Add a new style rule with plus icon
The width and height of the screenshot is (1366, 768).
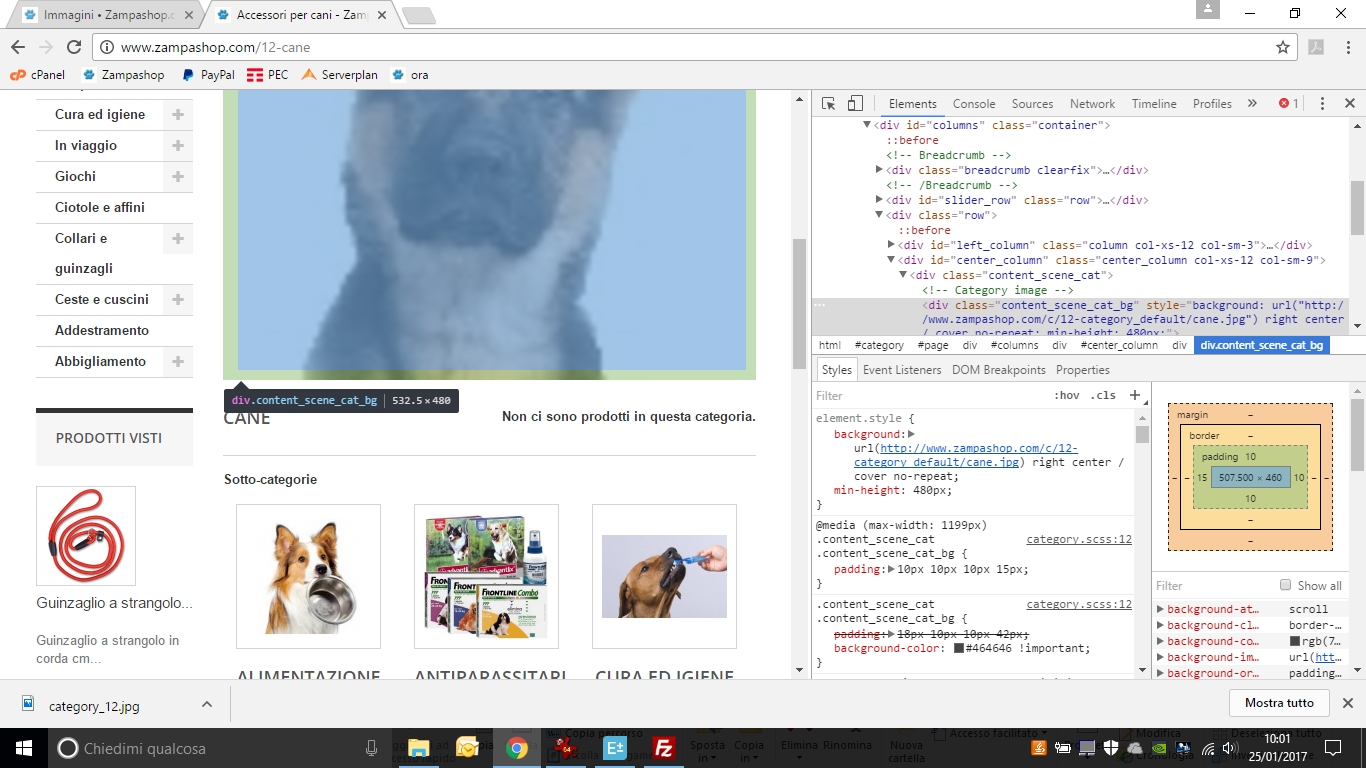click(x=1135, y=395)
